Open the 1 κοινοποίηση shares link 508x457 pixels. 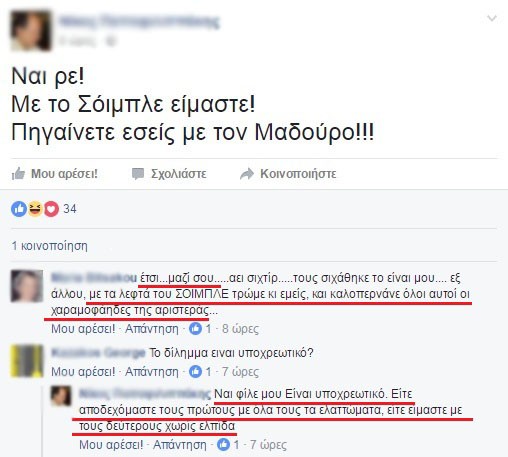50,246
